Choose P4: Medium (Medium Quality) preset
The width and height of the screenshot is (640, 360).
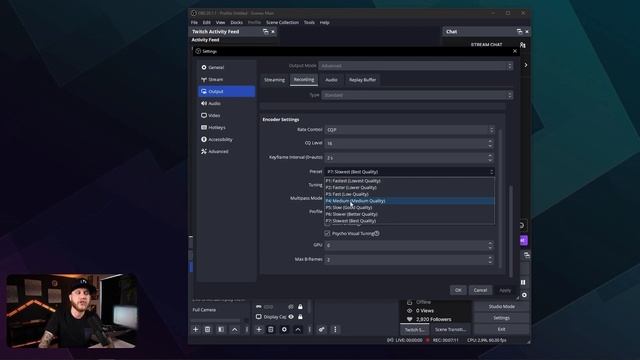tap(409, 201)
